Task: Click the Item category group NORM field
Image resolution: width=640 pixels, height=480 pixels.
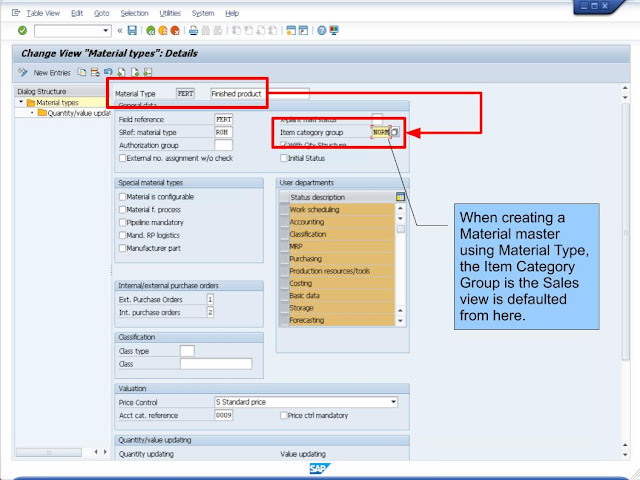Action: point(380,132)
